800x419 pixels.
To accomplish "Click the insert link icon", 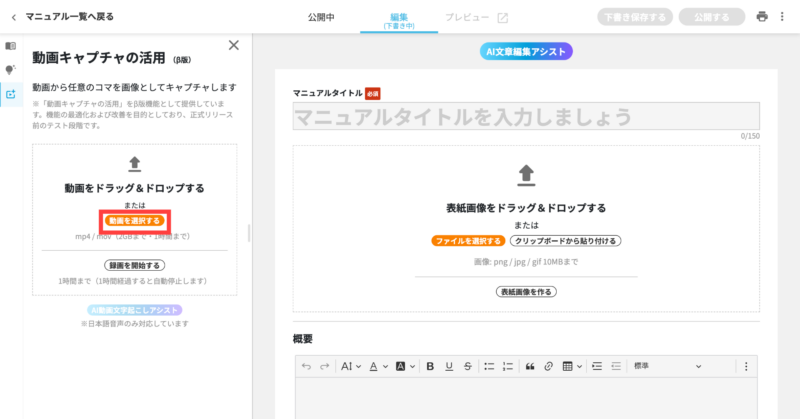I will click(x=548, y=366).
